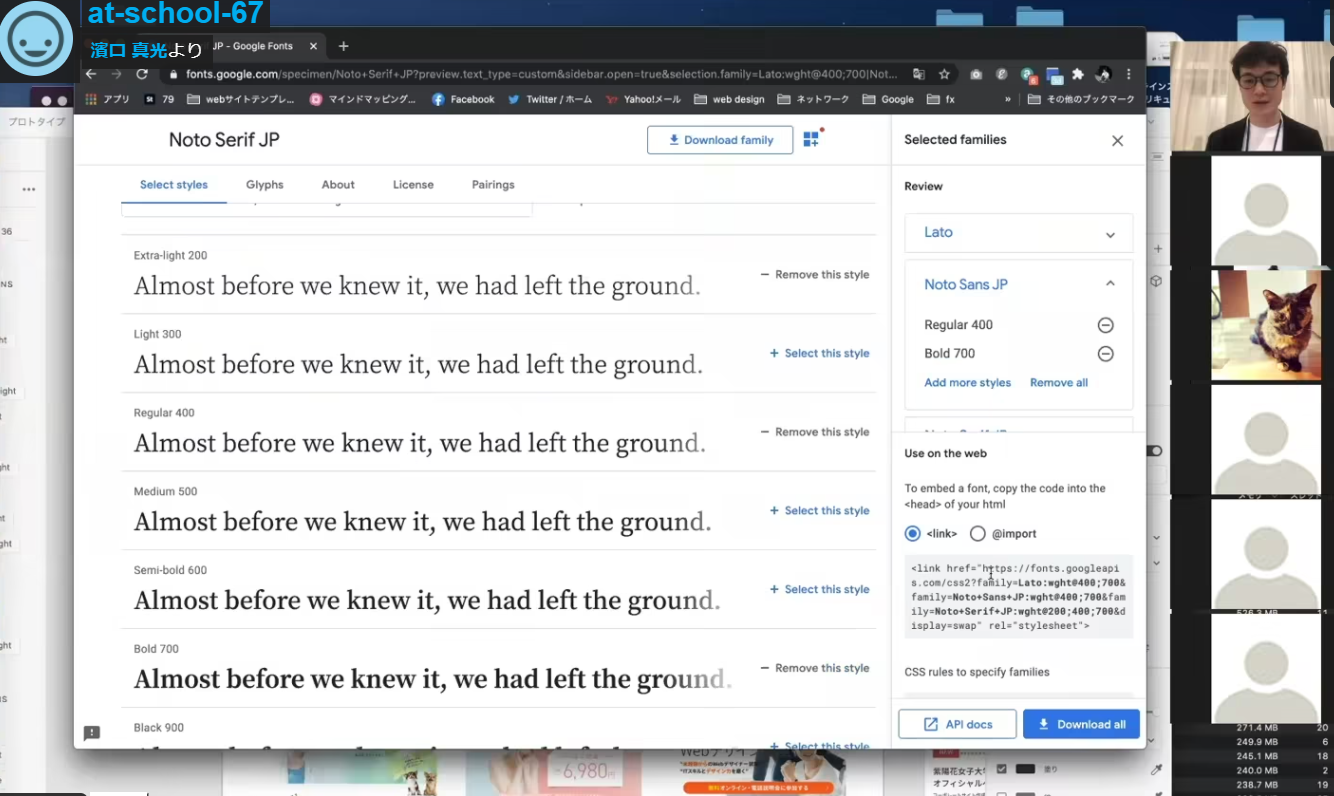Click the "CSS rules to specify families" label
Image resolution: width=1334 pixels, height=796 pixels.
pos(977,672)
